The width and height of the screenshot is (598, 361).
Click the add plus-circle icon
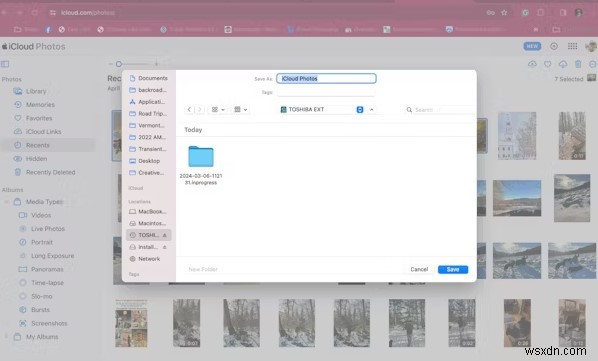[554, 46]
